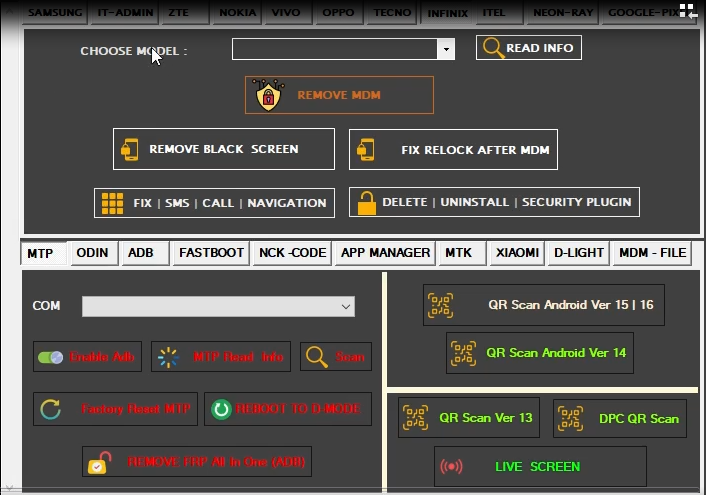Viewport: 706px width, 495px height.
Task: Click the DPC QR Scan button
Action: (x=618, y=418)
